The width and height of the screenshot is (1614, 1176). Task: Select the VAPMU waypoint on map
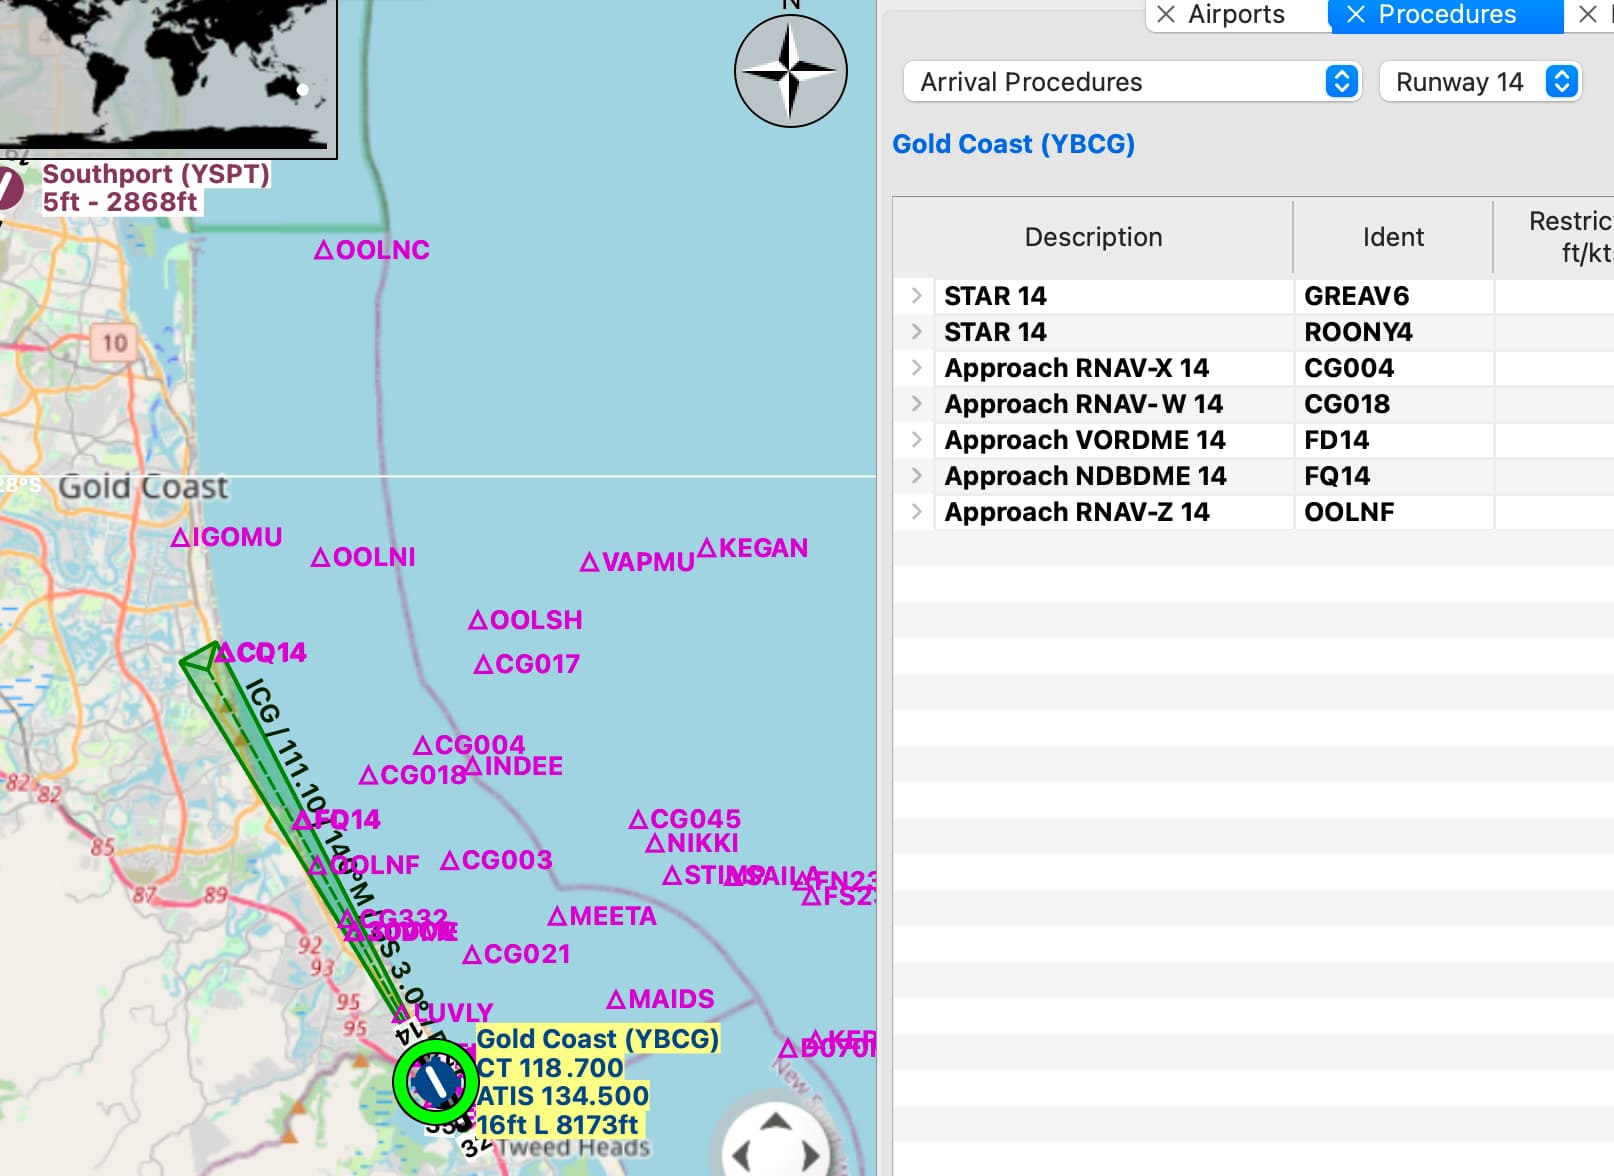[x=590, y=562]
